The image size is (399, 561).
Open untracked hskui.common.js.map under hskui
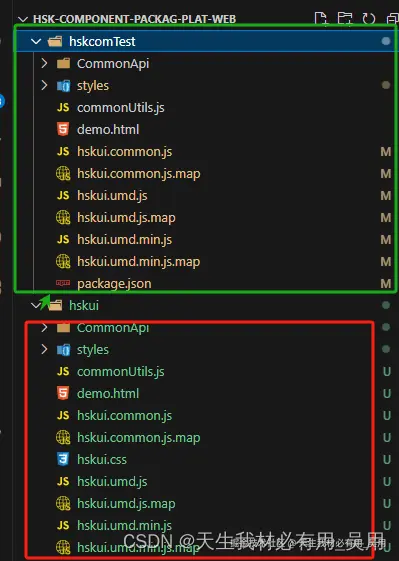point(138,438)
